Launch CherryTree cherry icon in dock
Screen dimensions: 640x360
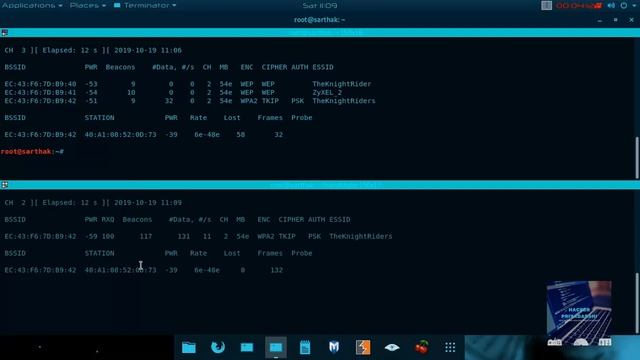click(421, 347)
